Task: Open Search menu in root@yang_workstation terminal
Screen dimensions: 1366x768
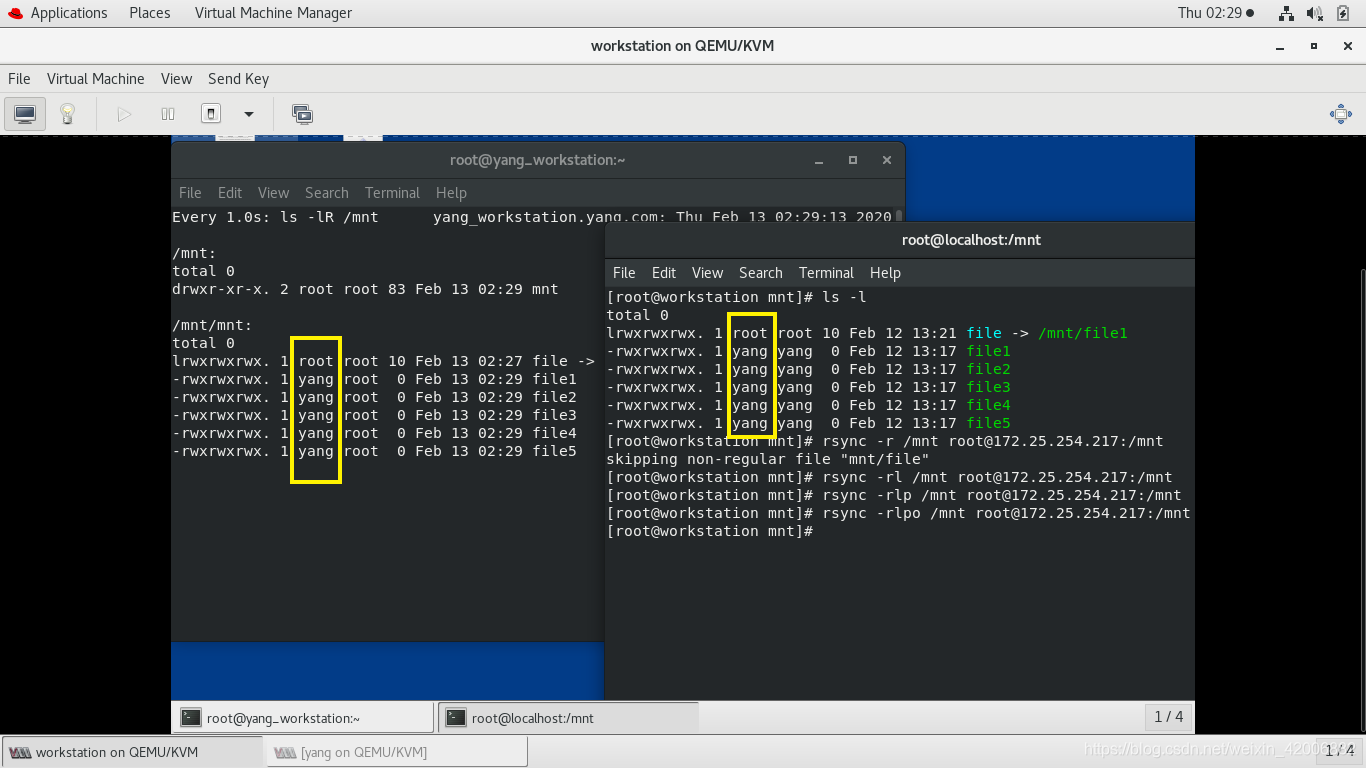Action: click(x=327, y=193)
